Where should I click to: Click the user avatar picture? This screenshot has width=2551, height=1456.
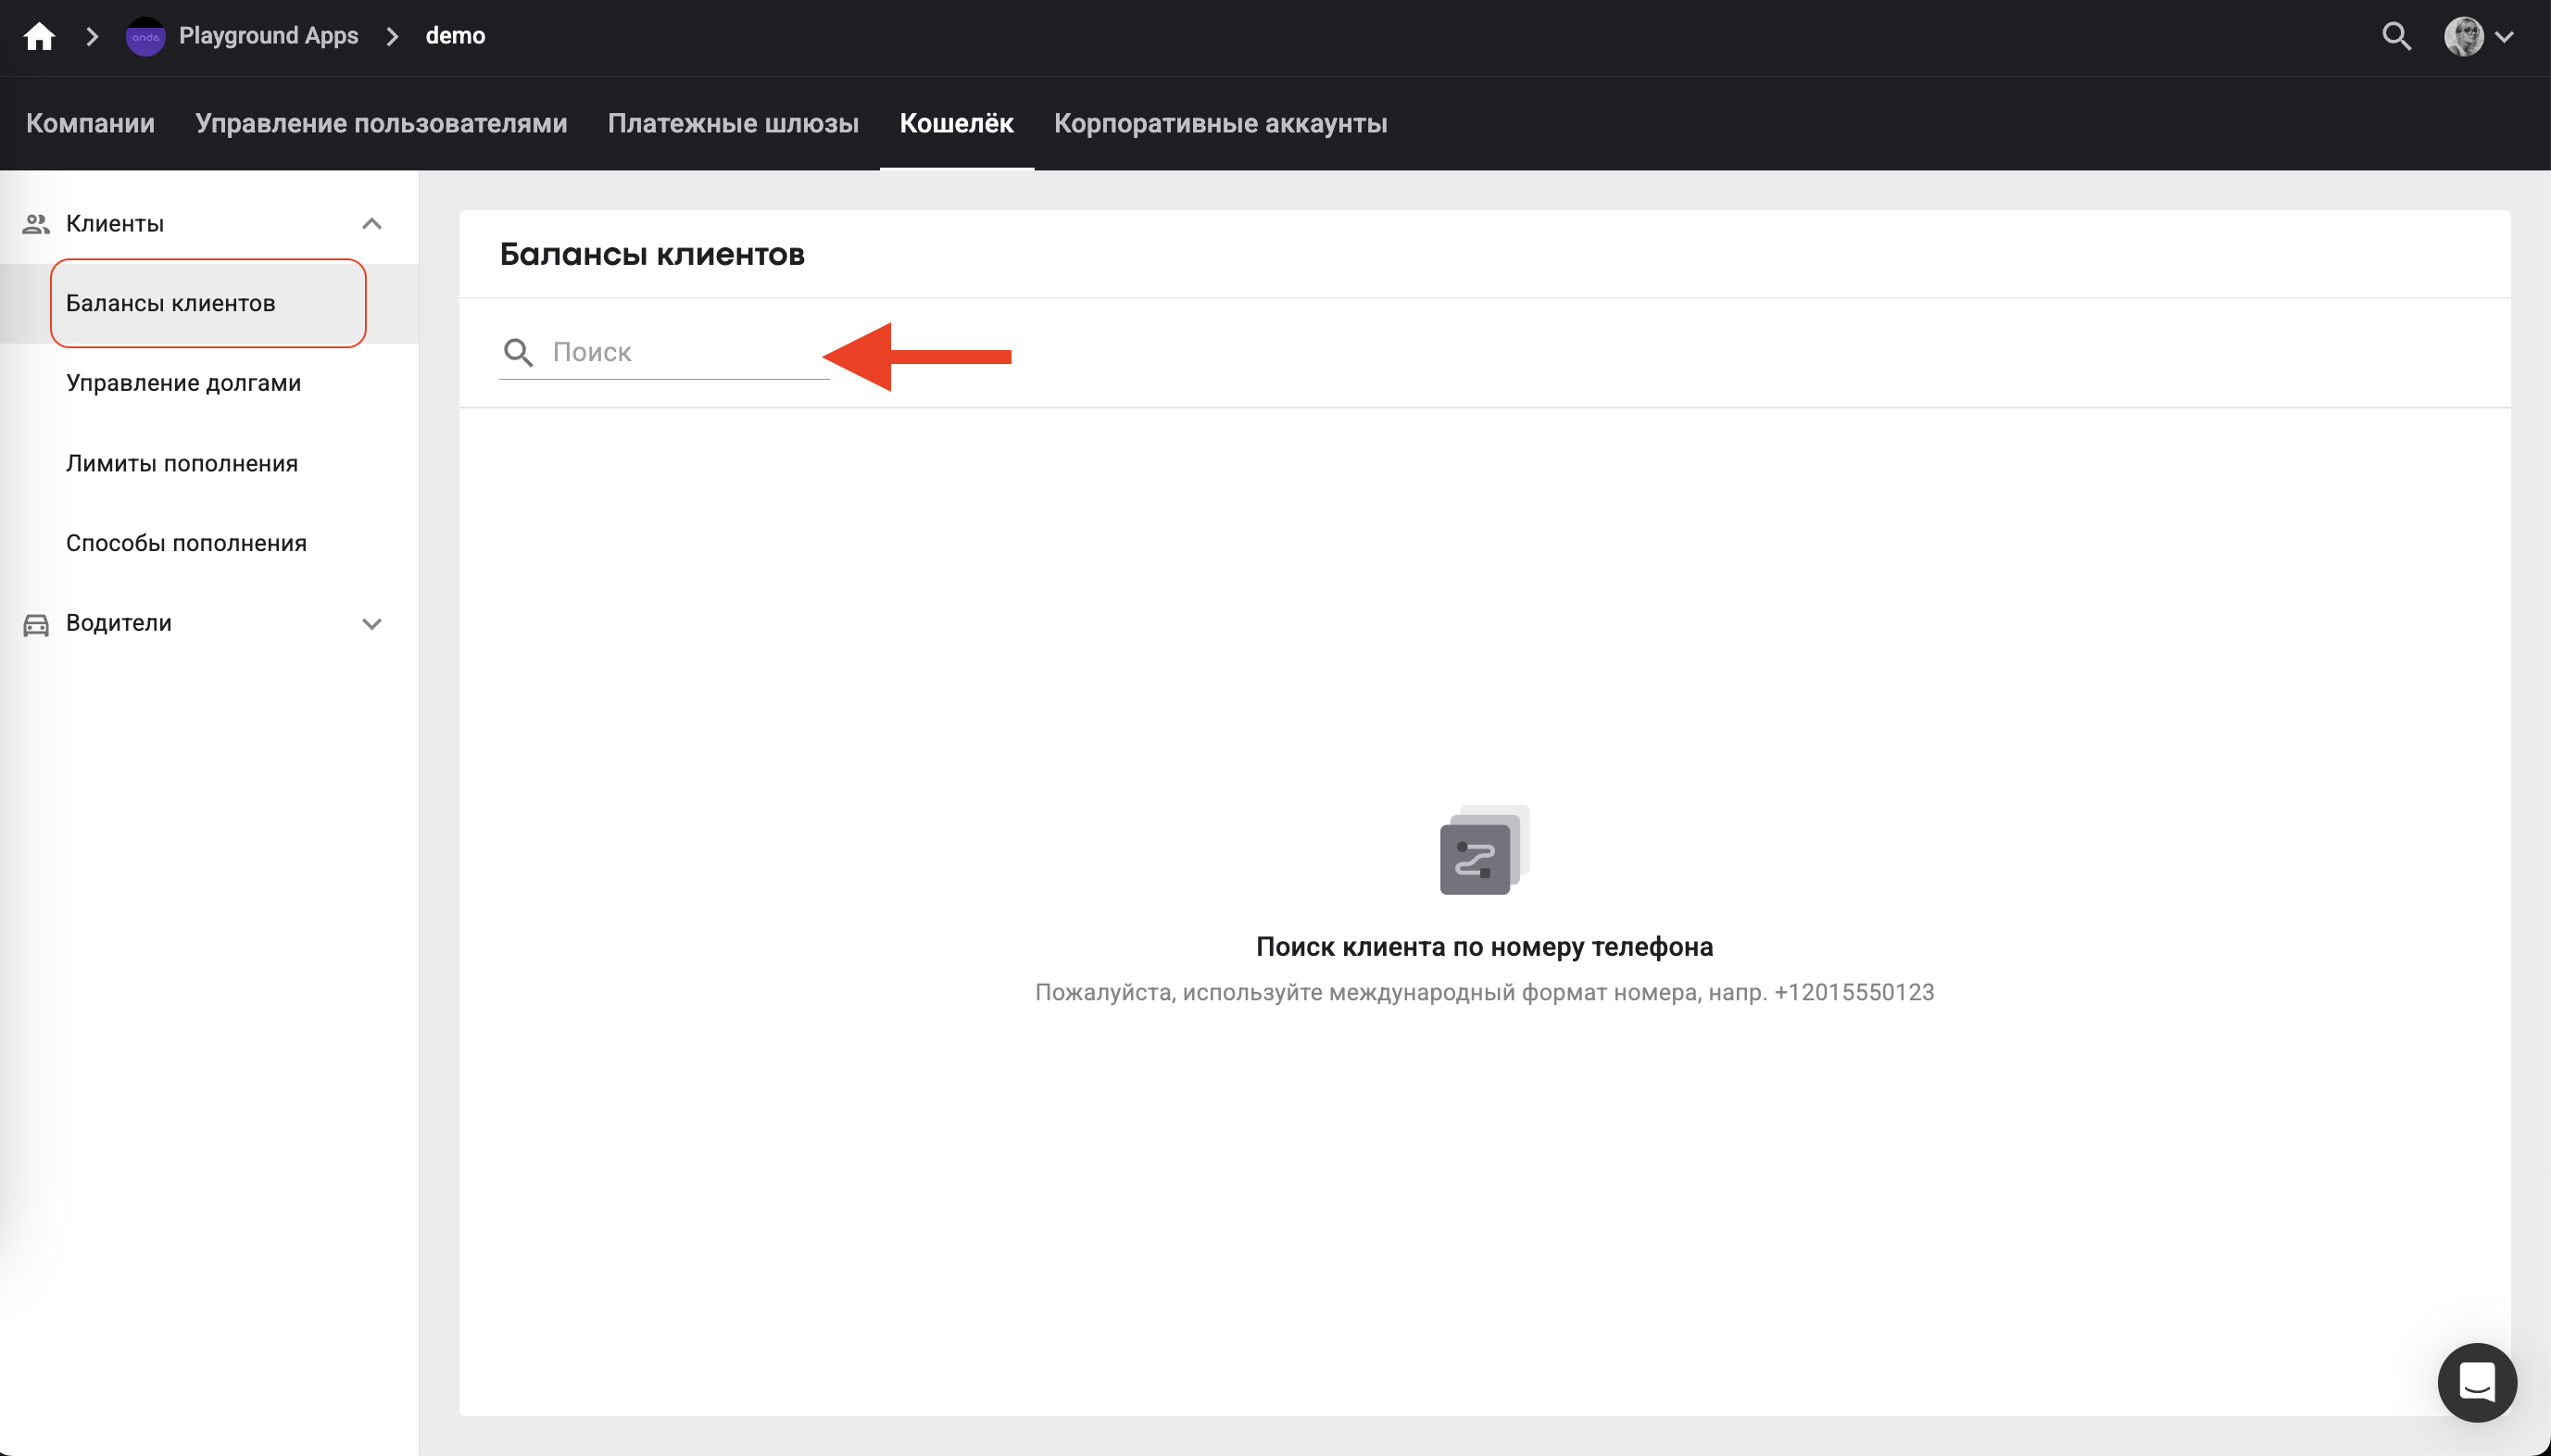[2463, 36]
